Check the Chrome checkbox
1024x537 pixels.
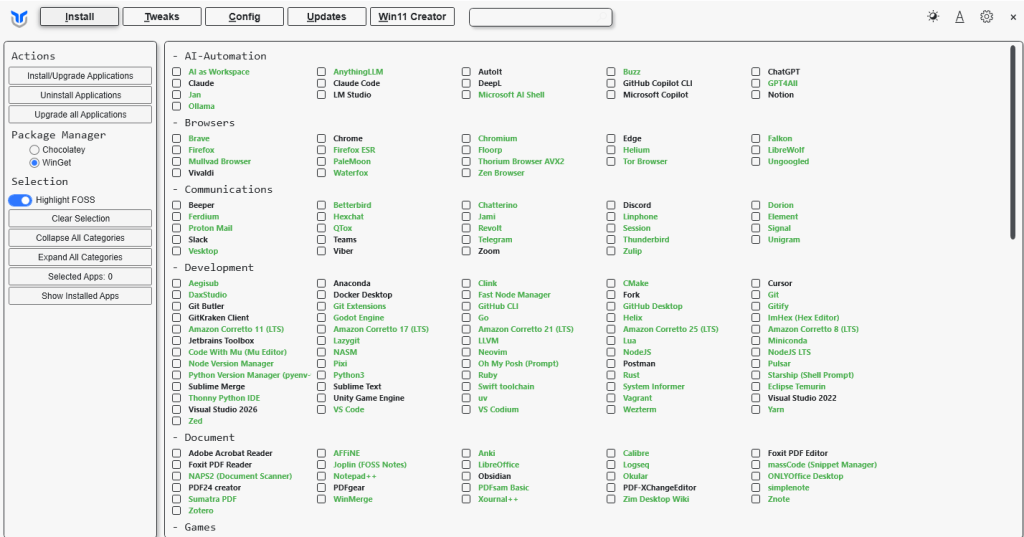tap(321, 138)
